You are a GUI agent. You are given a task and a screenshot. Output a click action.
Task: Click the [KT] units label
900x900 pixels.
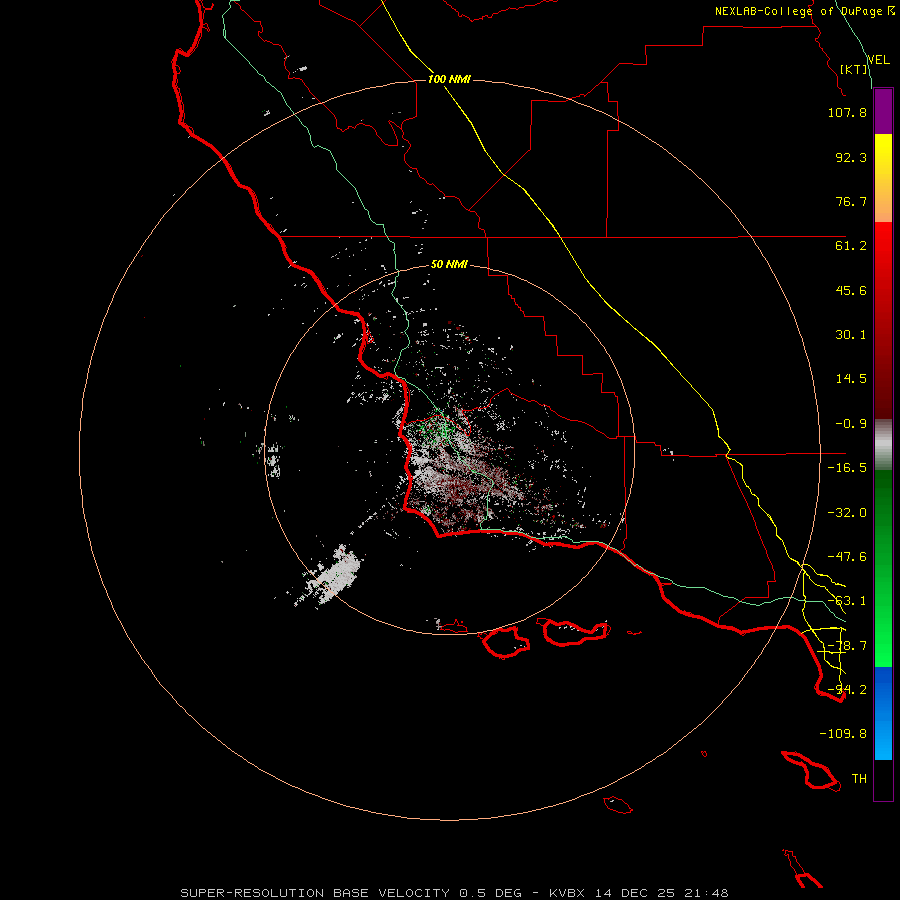pos(854,69)
